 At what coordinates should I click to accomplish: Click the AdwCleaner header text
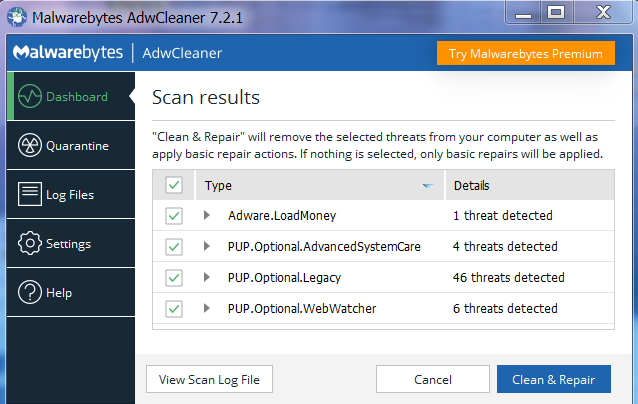pos(182,53)
